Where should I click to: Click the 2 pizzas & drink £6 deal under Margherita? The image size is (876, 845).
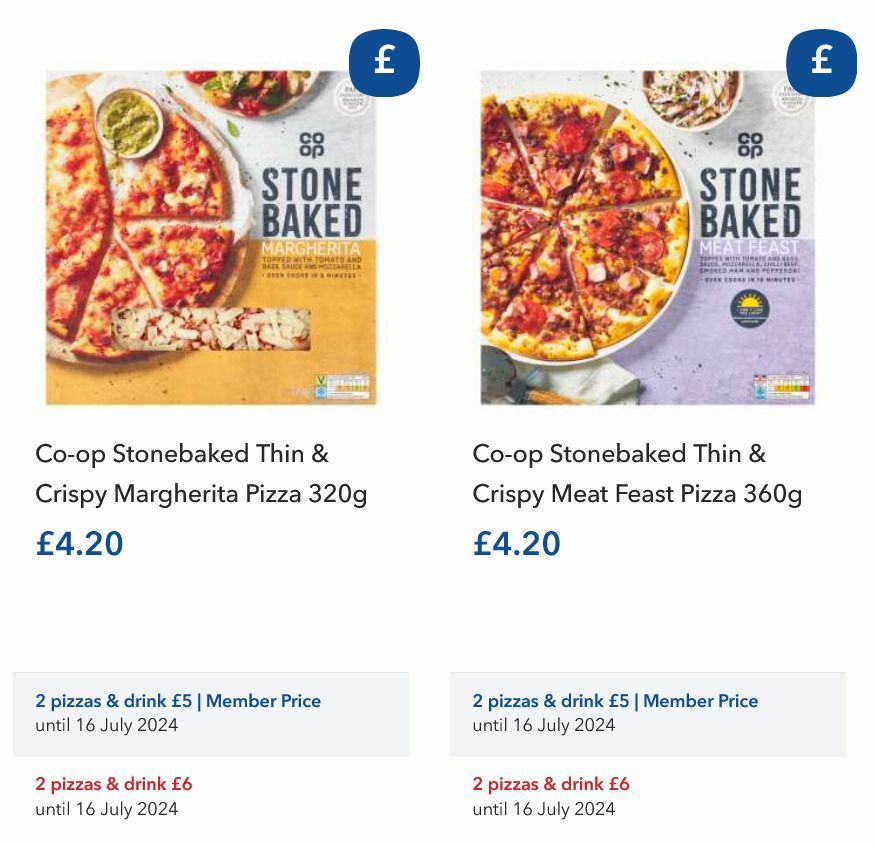[112, 784]
